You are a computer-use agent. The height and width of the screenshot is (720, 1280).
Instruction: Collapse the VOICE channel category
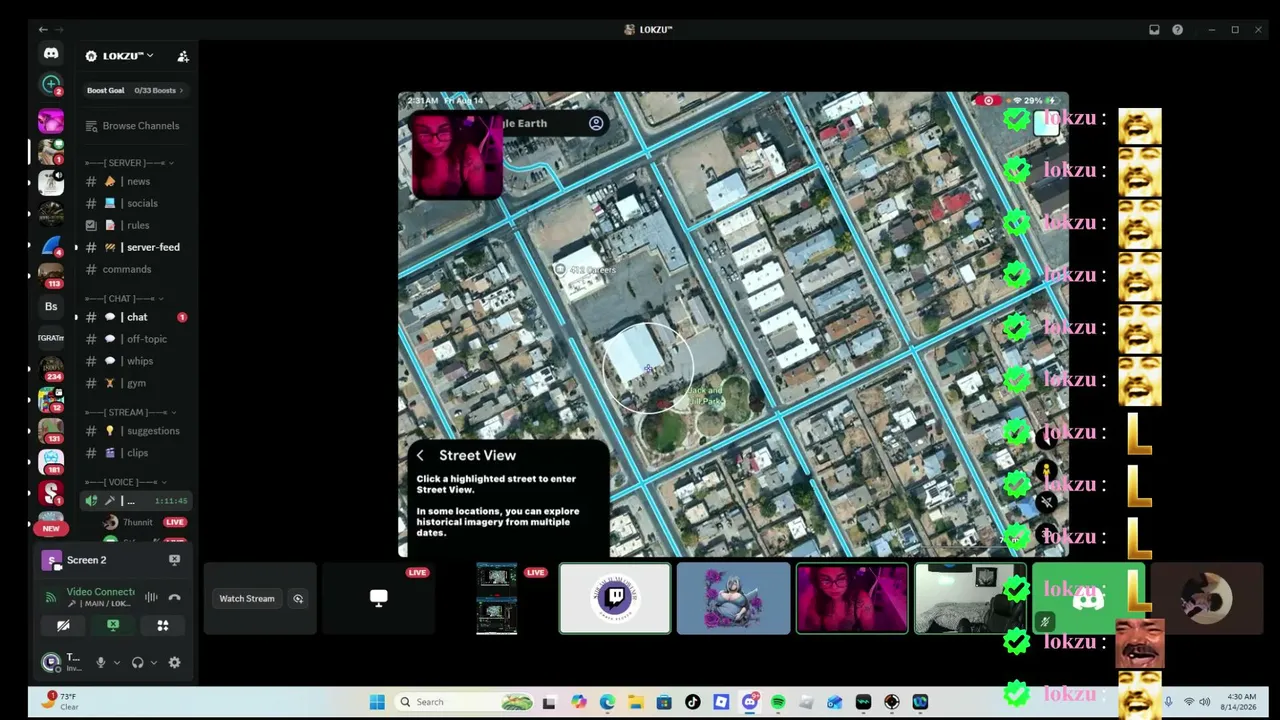coord(126,482)
